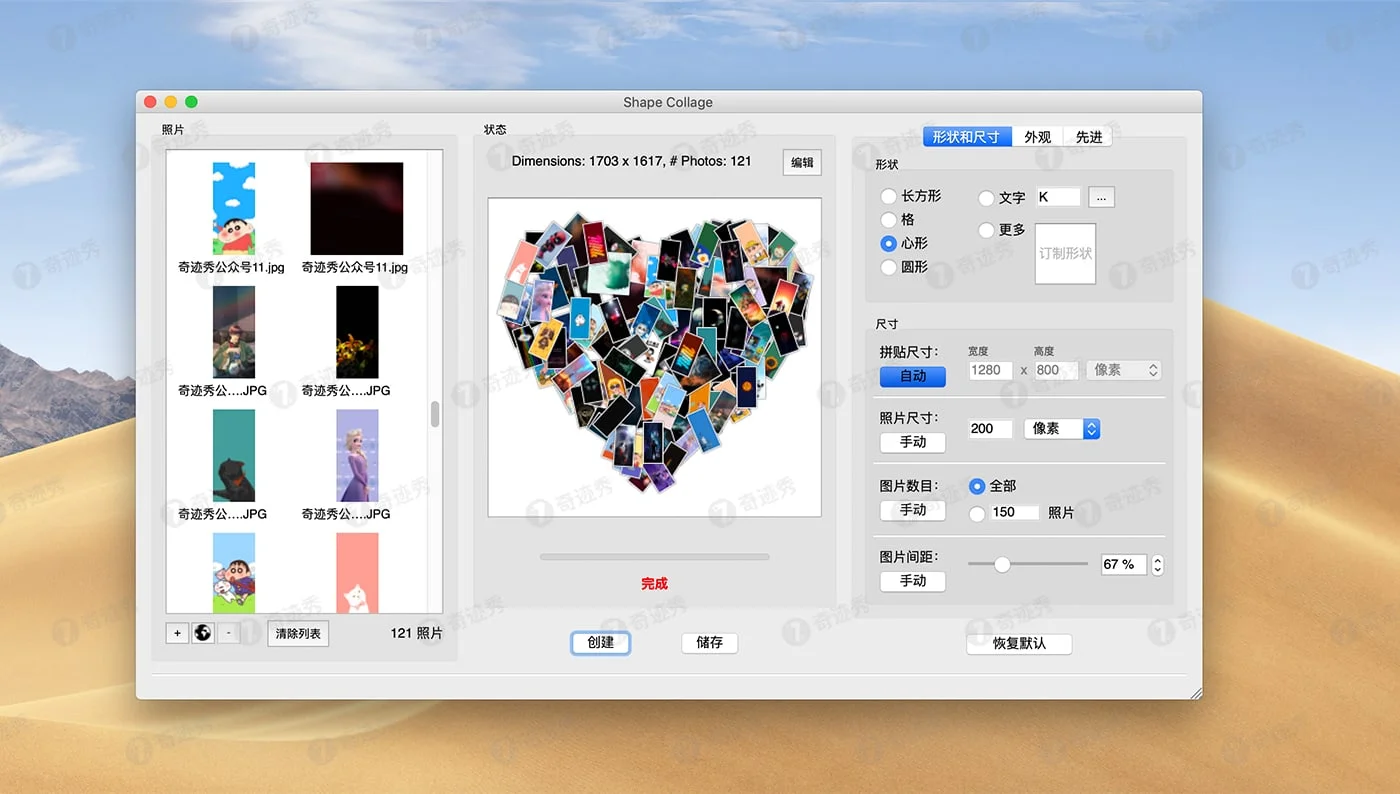1400x794 pixels.
Task: Click the ellipsis button next to text field
Action: tap(1101, 197)
